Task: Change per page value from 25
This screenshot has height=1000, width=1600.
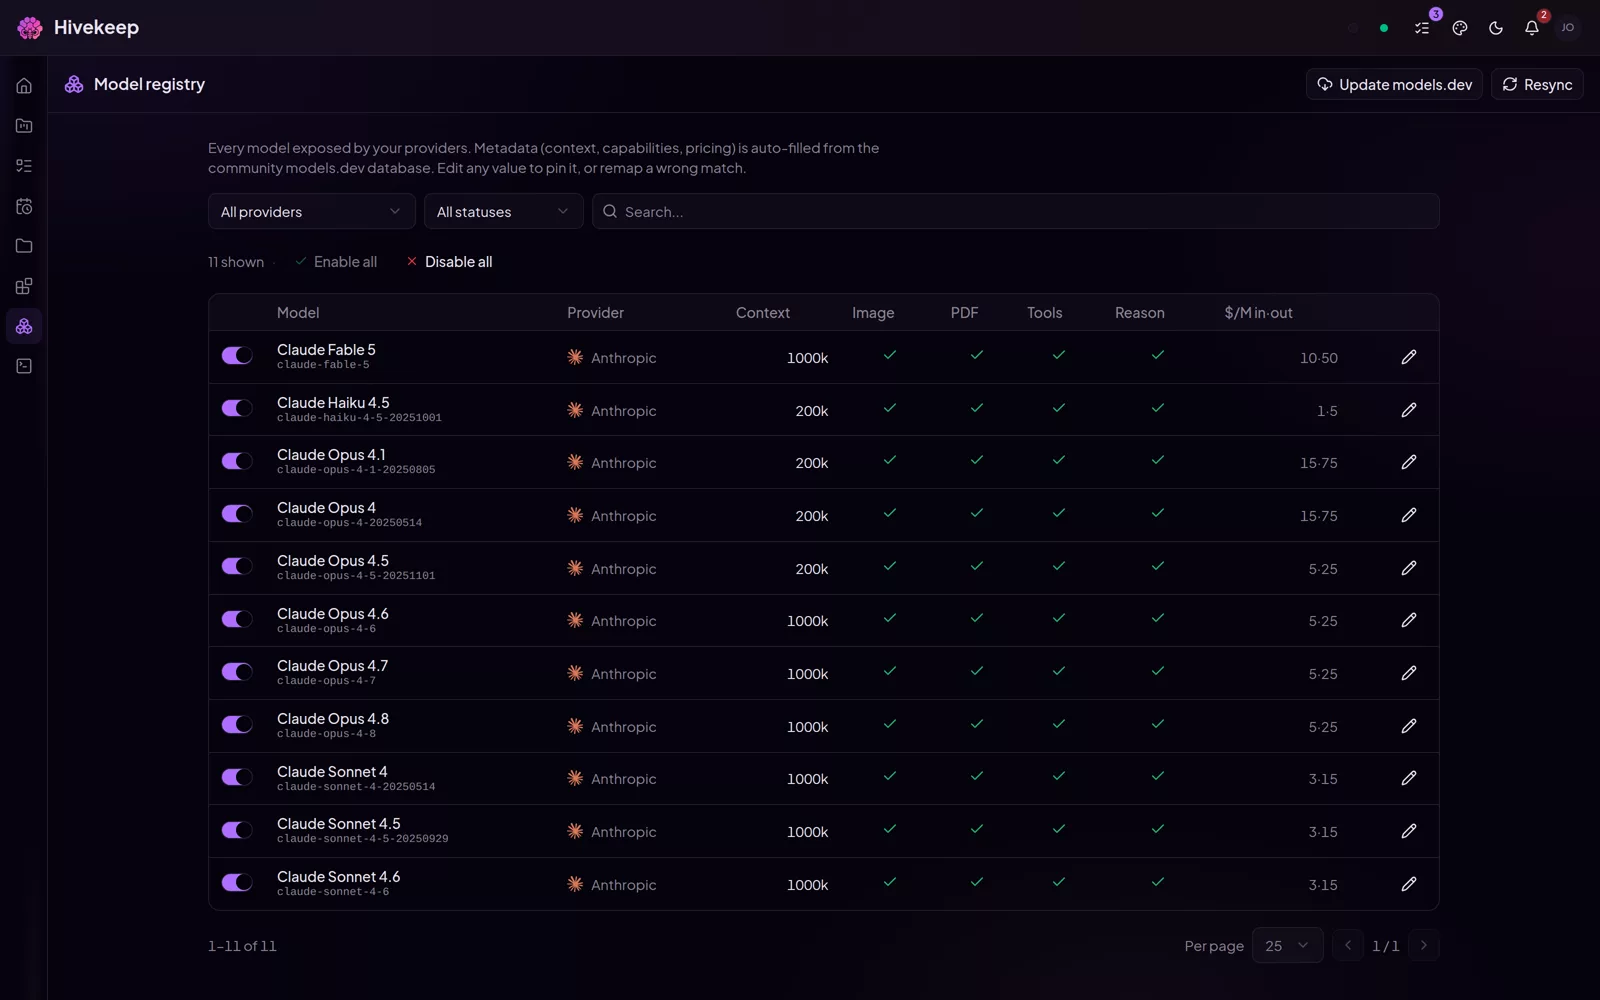Action: [x=1287, y=945]
